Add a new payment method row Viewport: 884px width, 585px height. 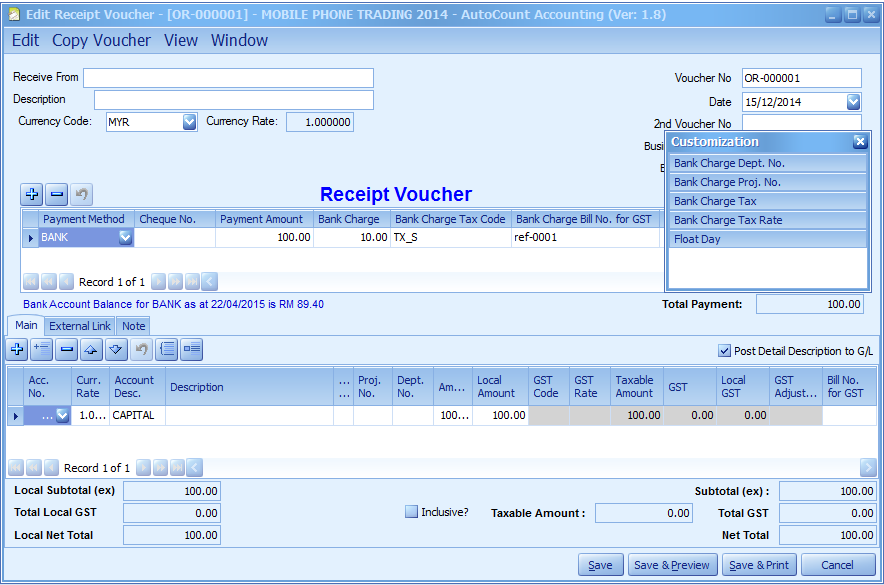click(32, 194)
